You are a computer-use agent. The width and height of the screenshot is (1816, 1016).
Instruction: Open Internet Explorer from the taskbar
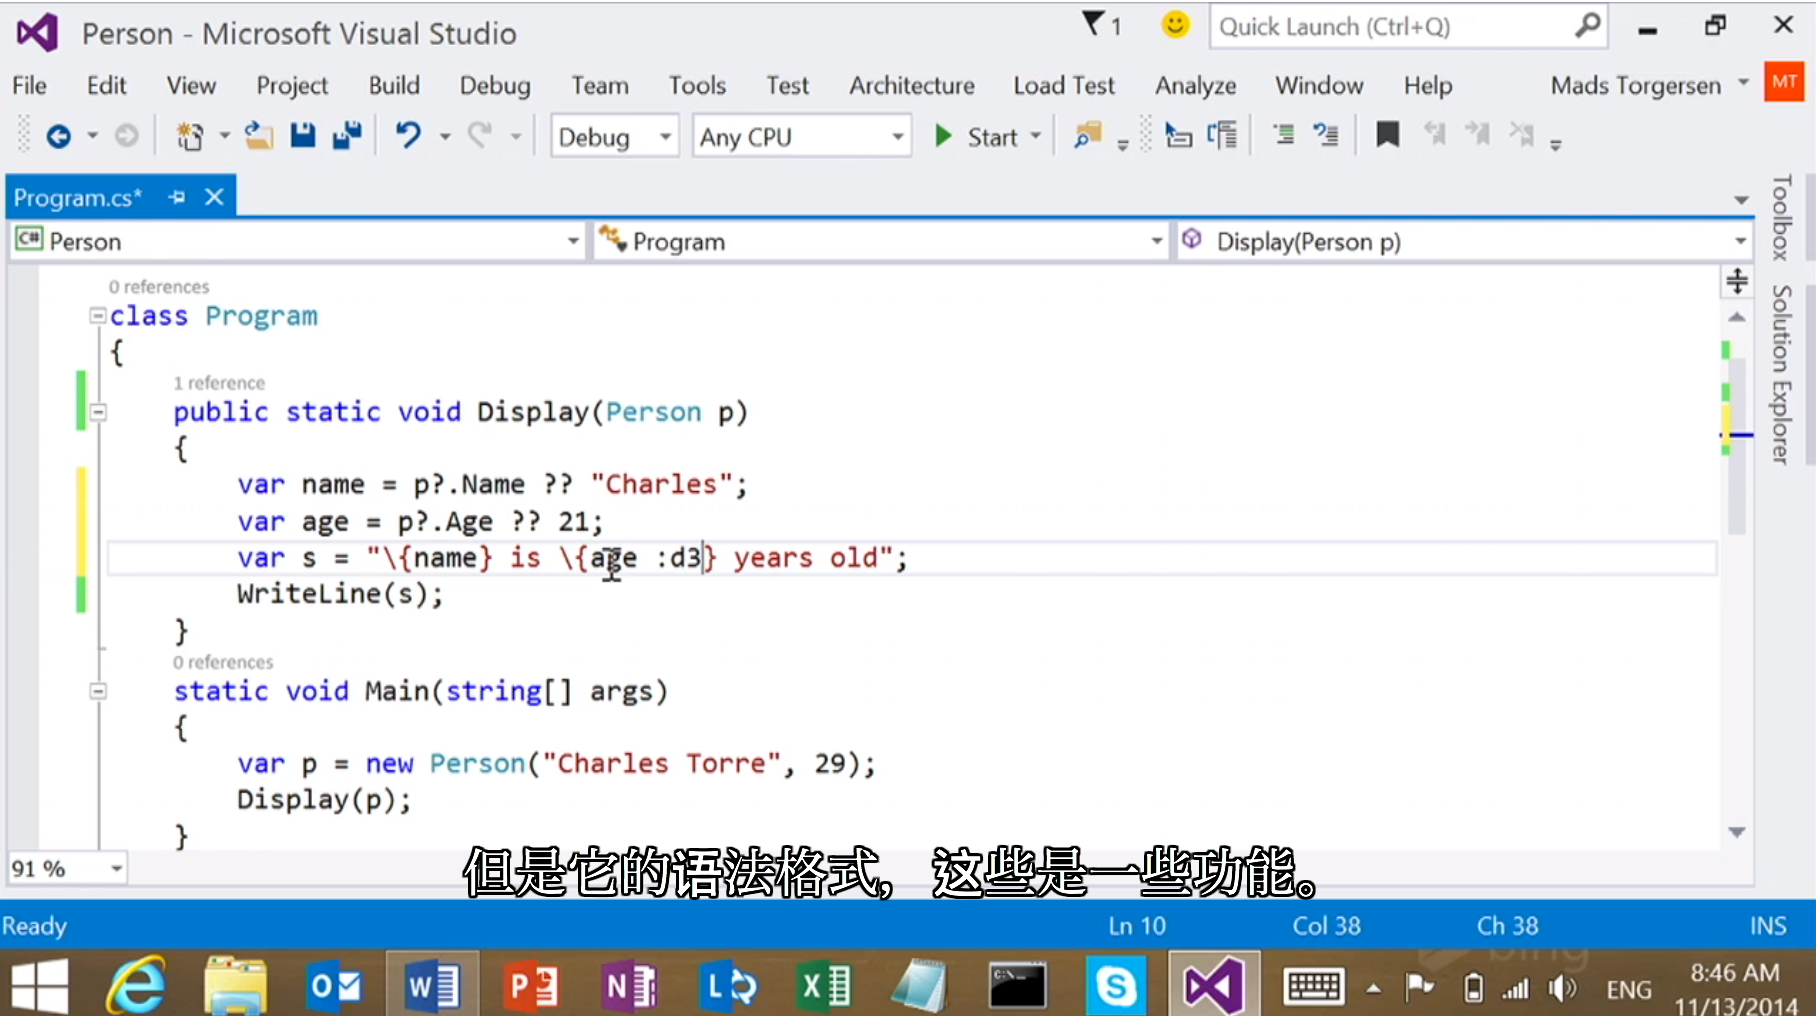coord(136,985)
